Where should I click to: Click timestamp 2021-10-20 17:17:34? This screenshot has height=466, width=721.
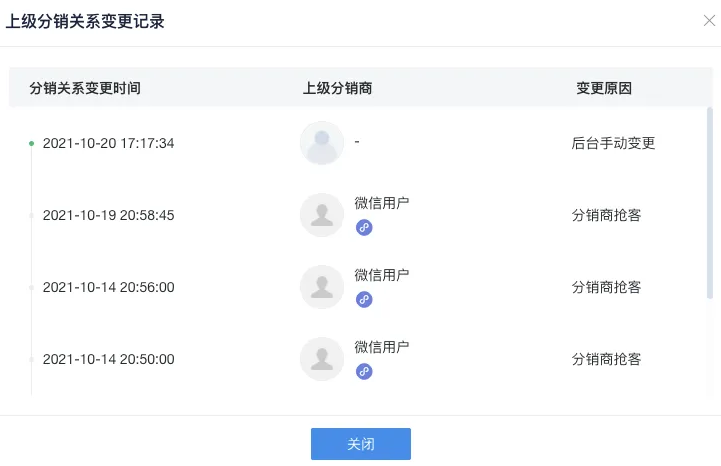pyautogui.click(x=108, y=143)
